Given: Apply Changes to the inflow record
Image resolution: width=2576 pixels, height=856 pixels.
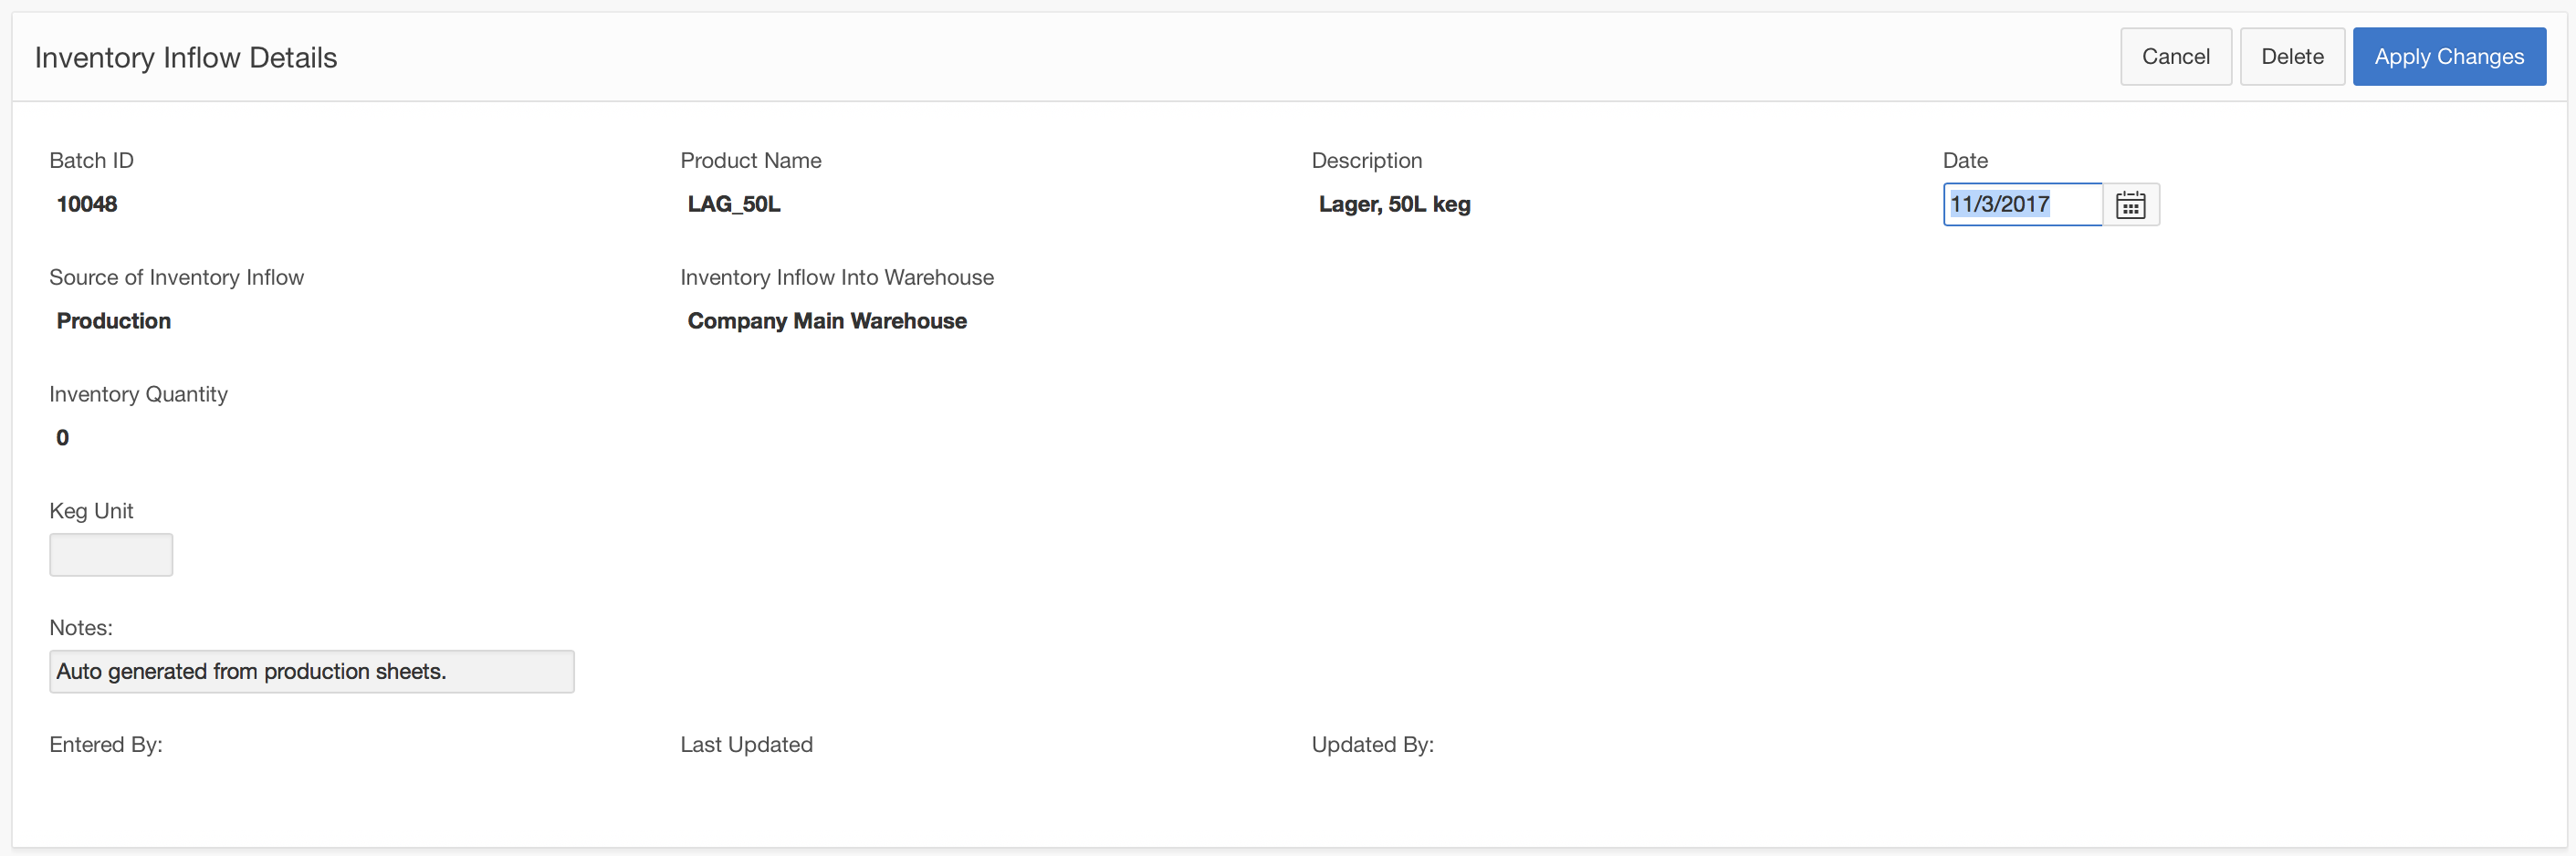Looking at the screenshot, I should [x=2448, y=57].
